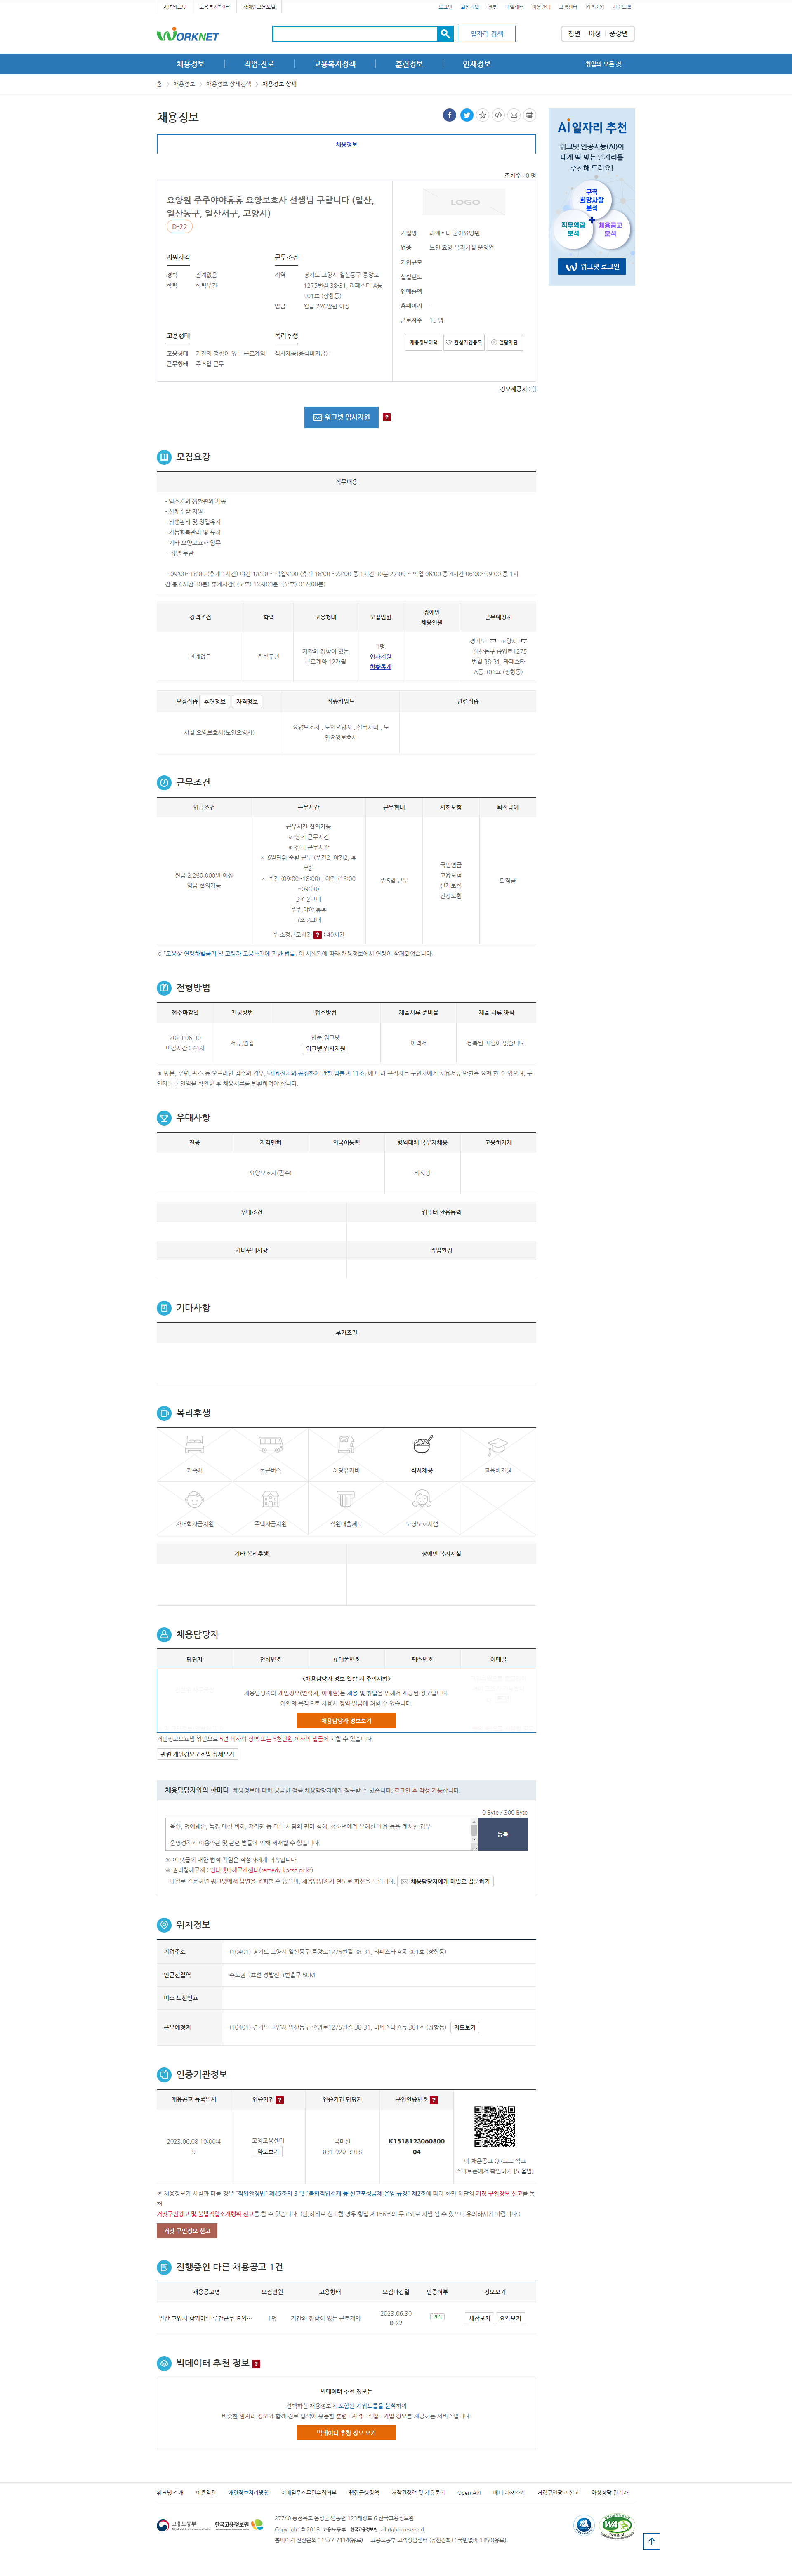The image size is (792, 2576).
Task: Open the 인재정보 main menu
Action: click(x=476, y=64)
